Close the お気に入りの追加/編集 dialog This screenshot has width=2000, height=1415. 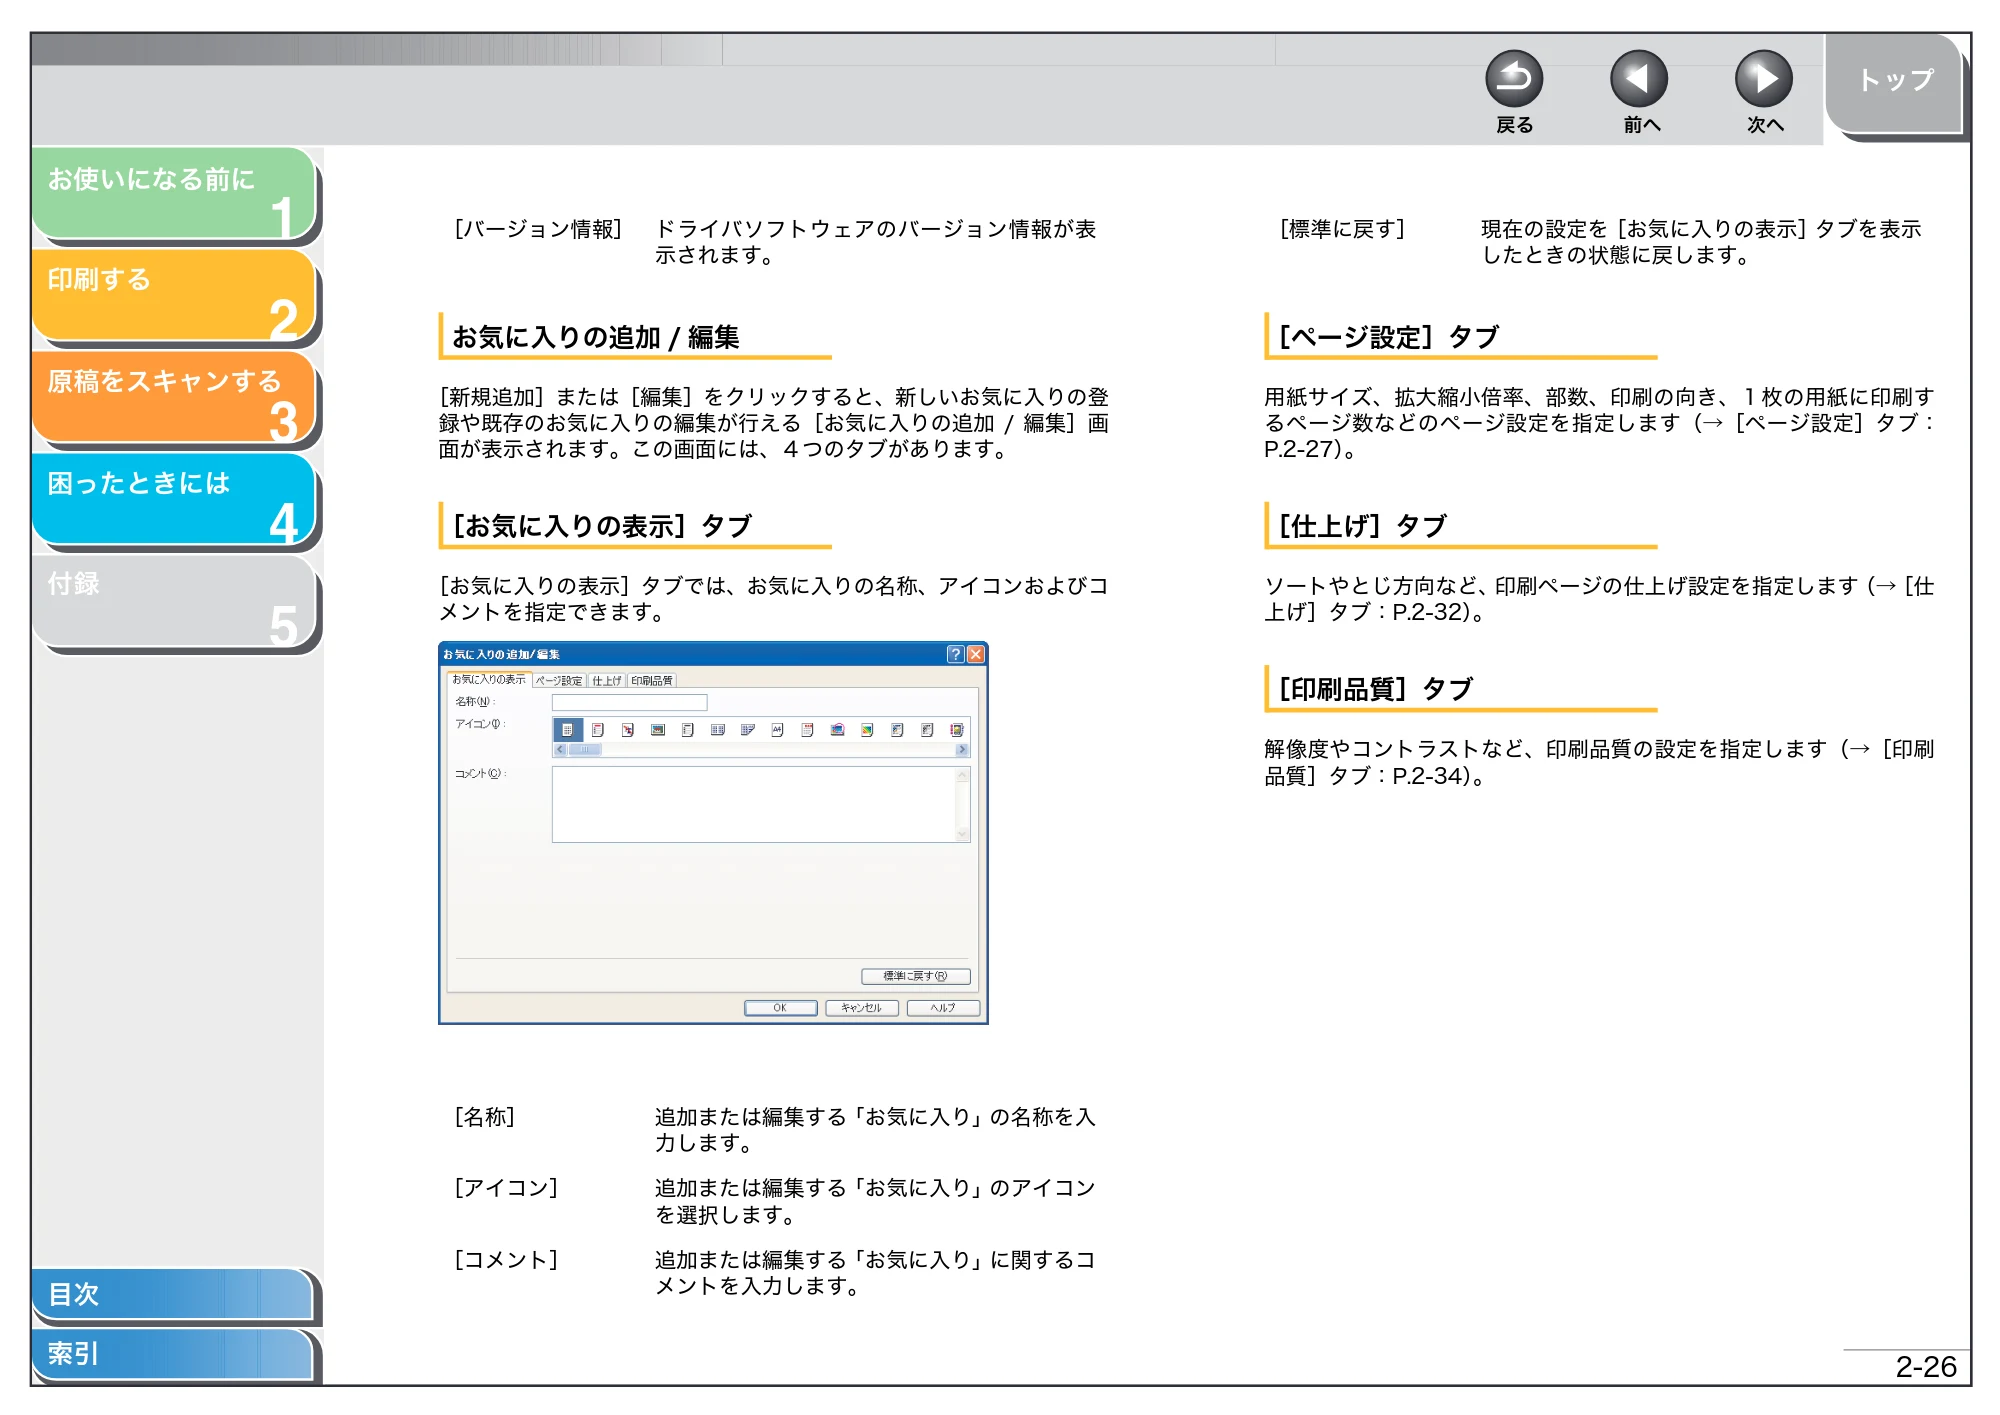(x=976, y=654)
